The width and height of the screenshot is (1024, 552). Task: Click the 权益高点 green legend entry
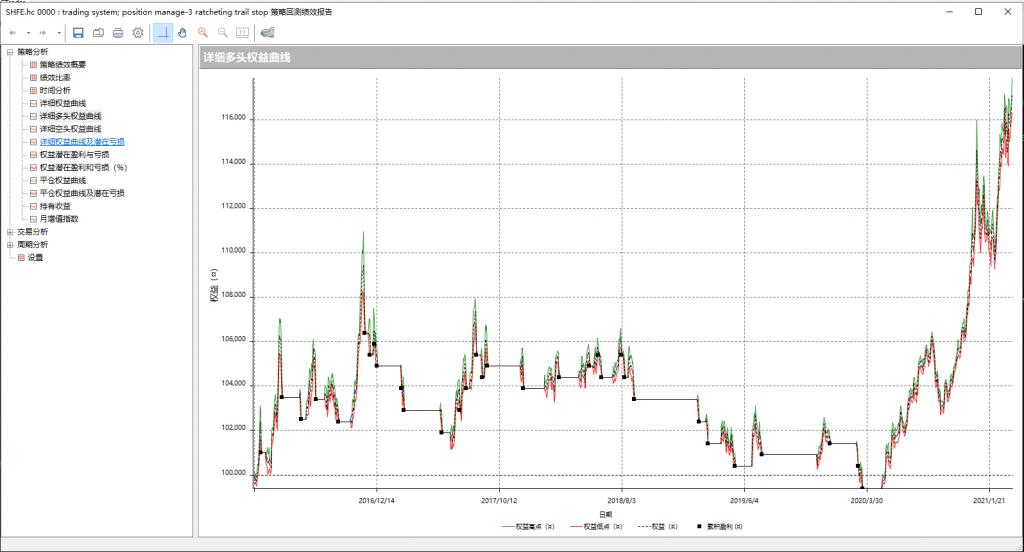point(528,527)
